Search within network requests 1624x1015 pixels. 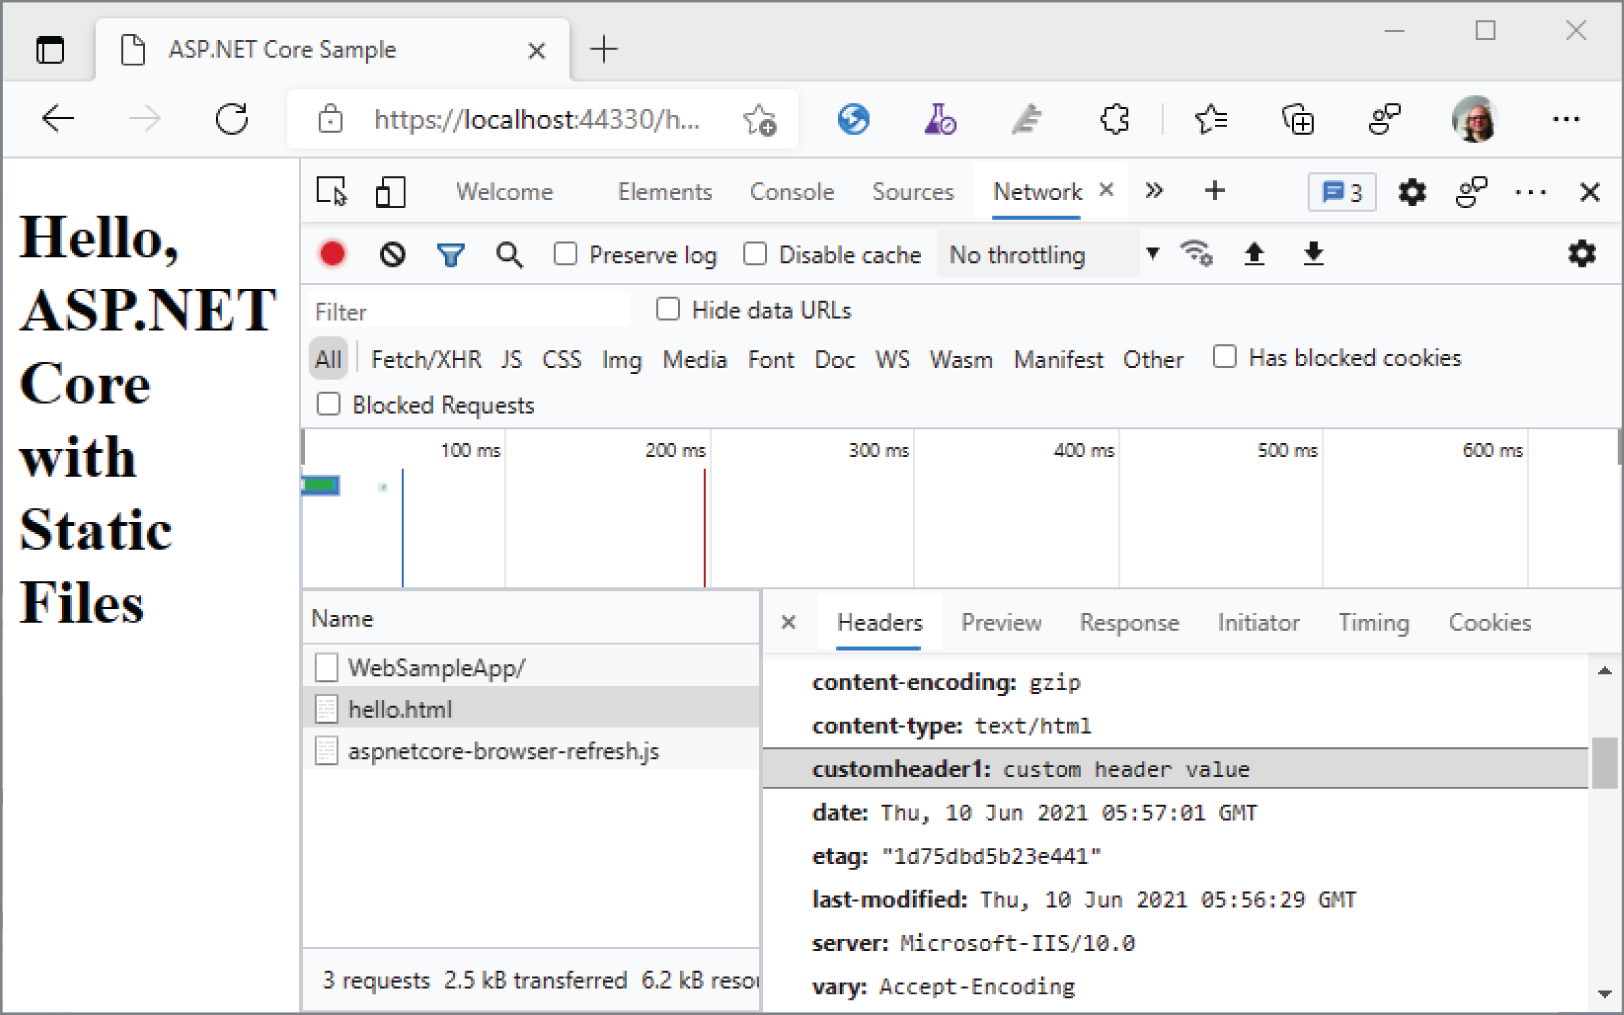coord(510,254)
